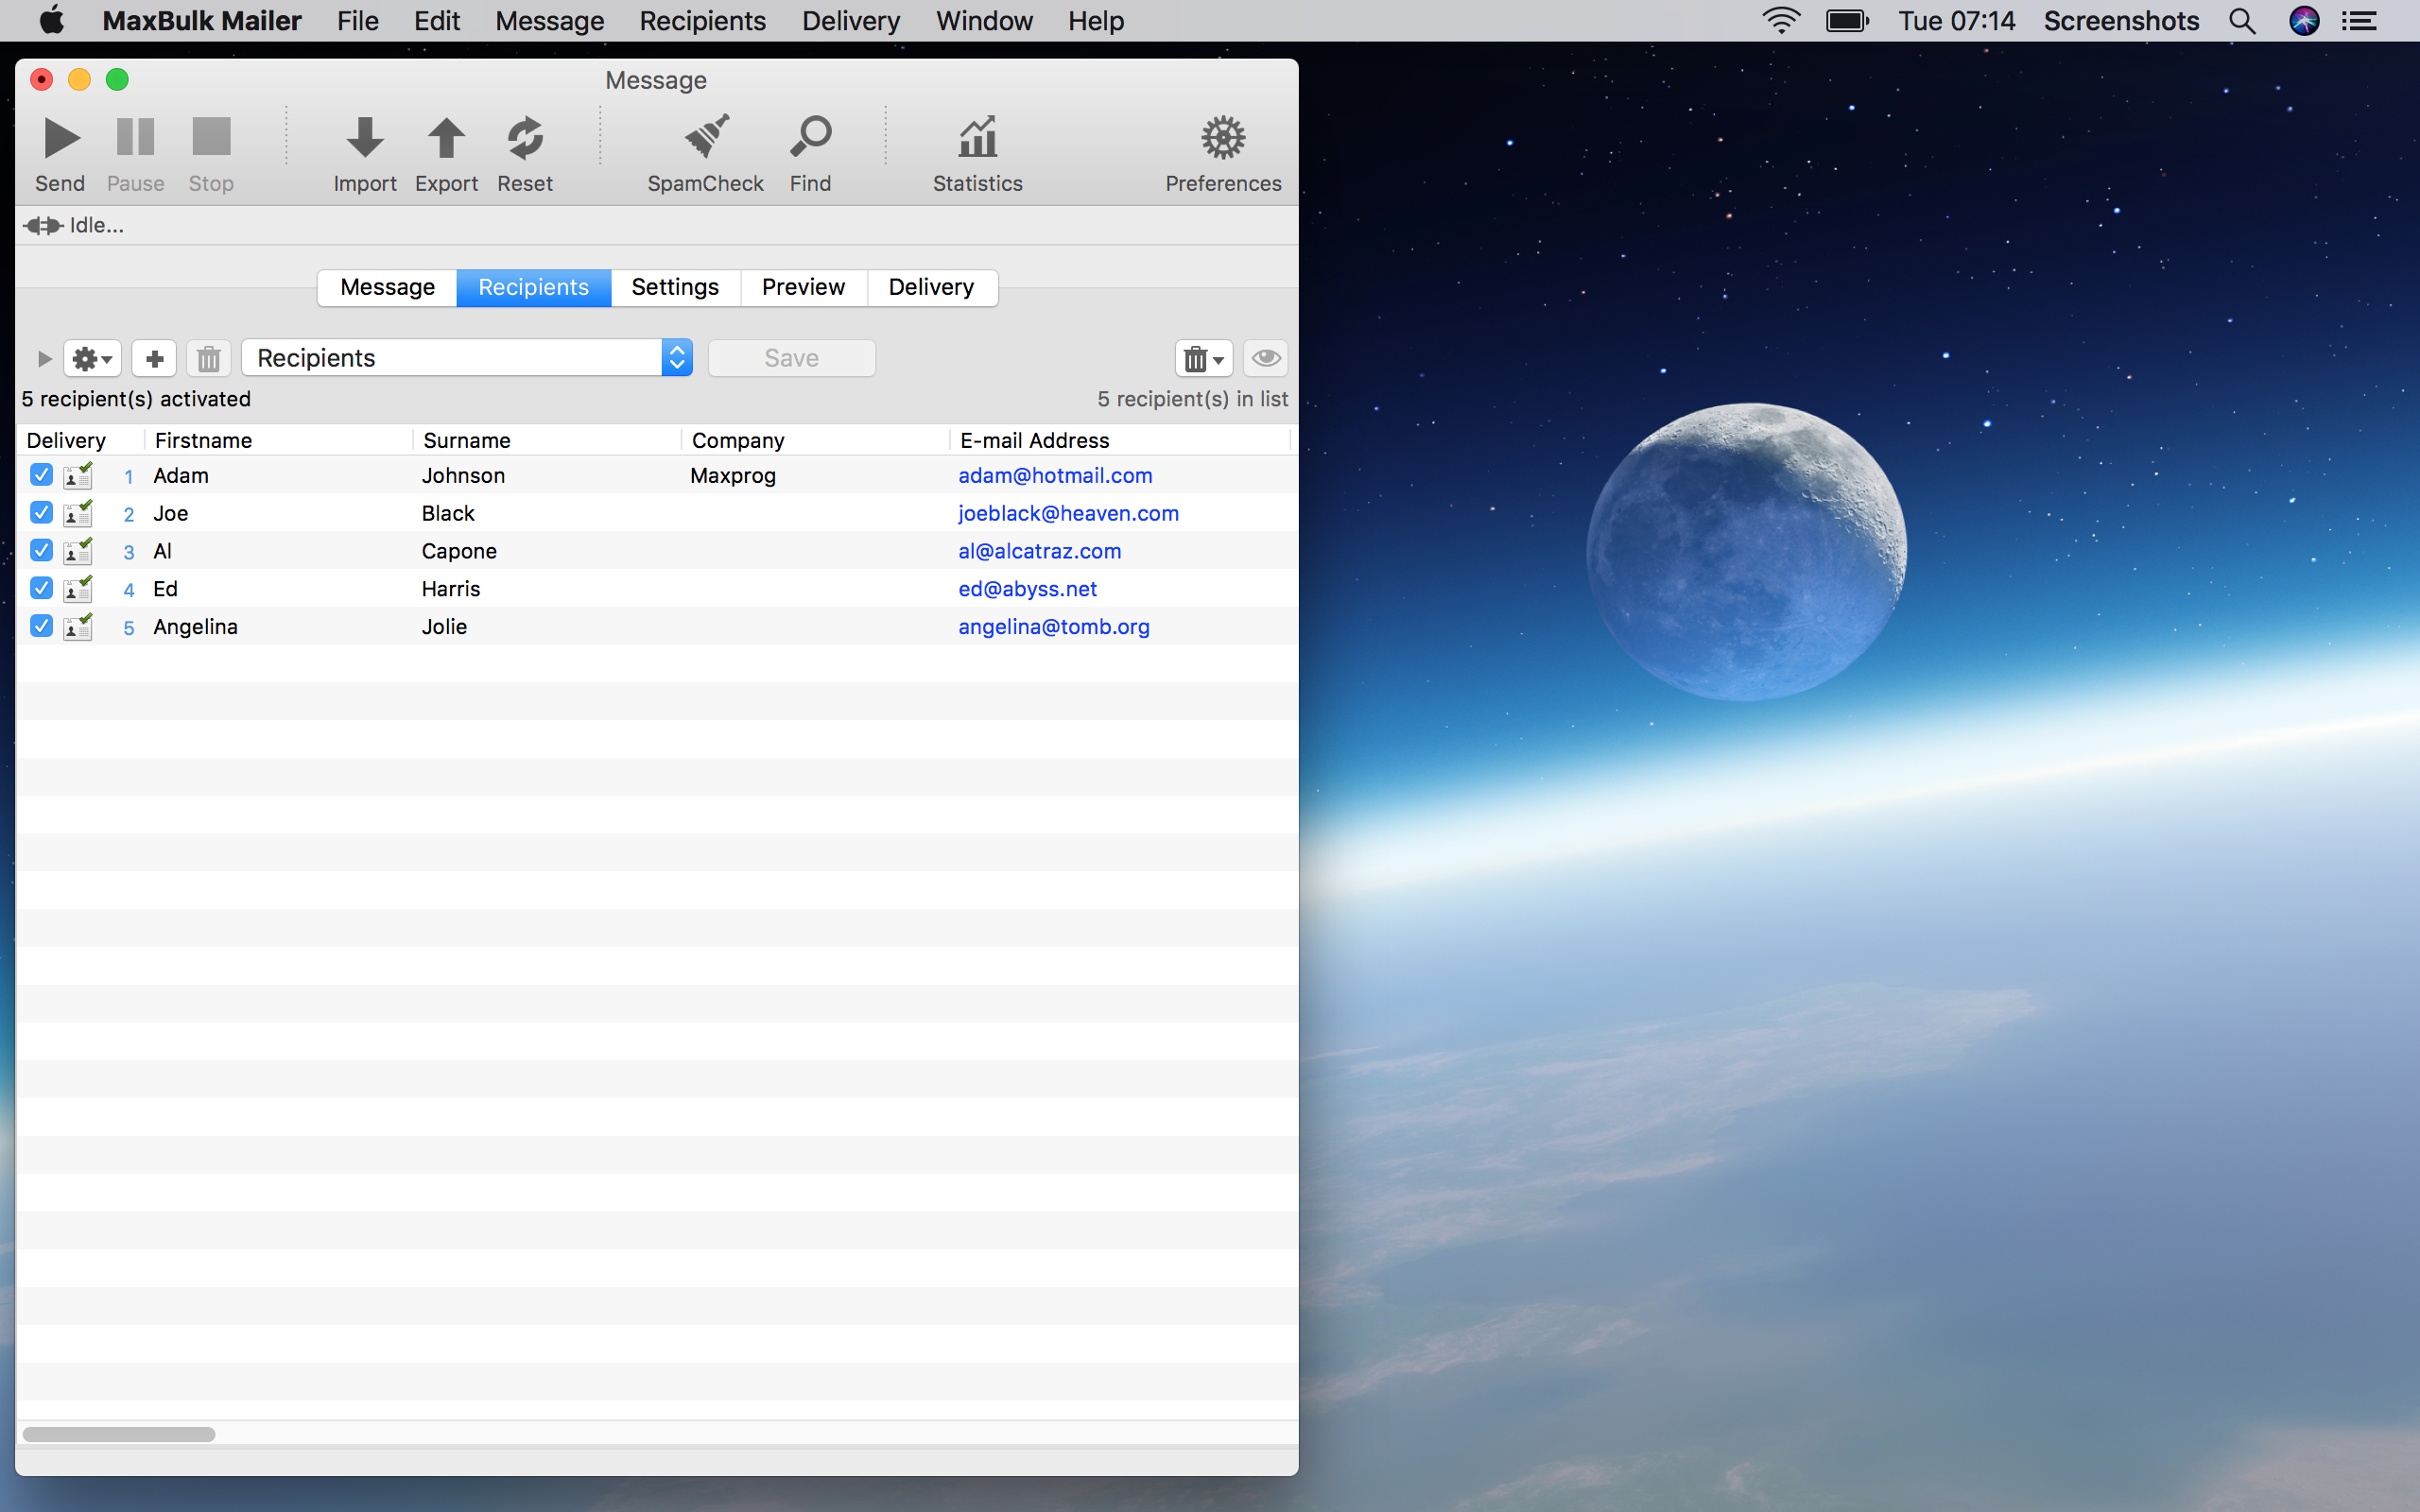Click the Export arrow icon
This screenshot has width=2420, height=1512.
(446, 138)
